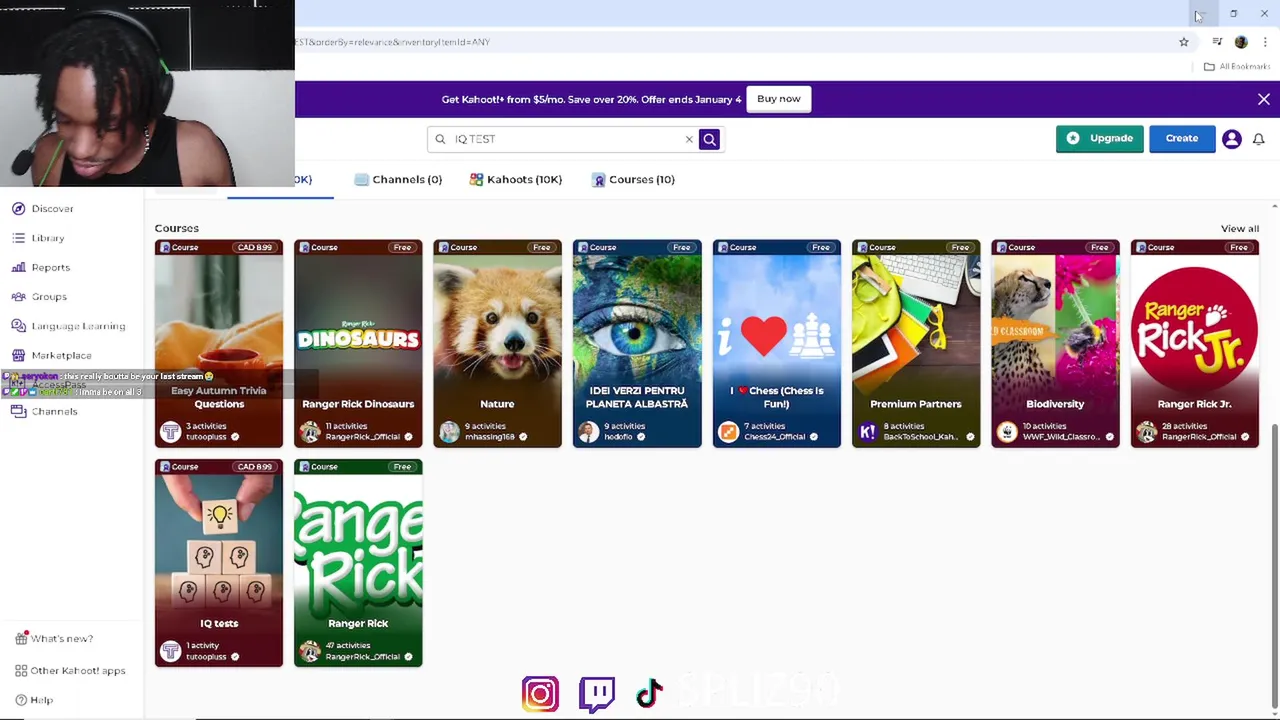Image resolution: width=1280 pixels, height=720 pixels.
Task: Open What's new in sidebar
Action: [54, 639]
